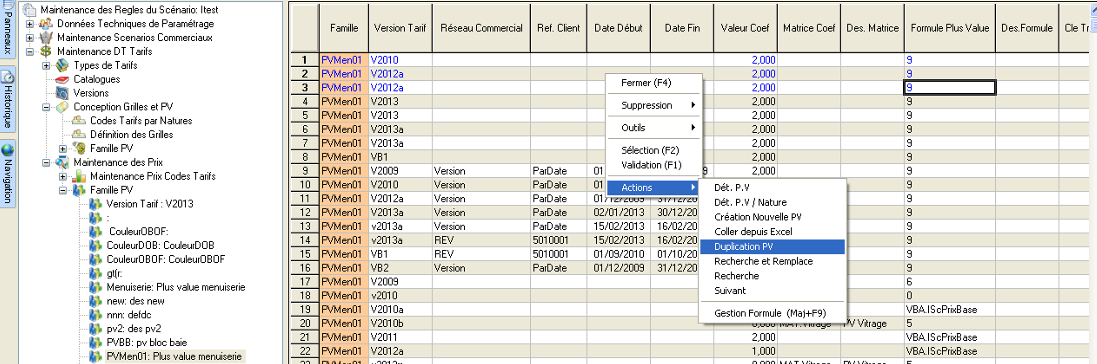Select Gestion Formule (Maj+F9) entry
The image size is (1097, 364).
click(772, 313)
